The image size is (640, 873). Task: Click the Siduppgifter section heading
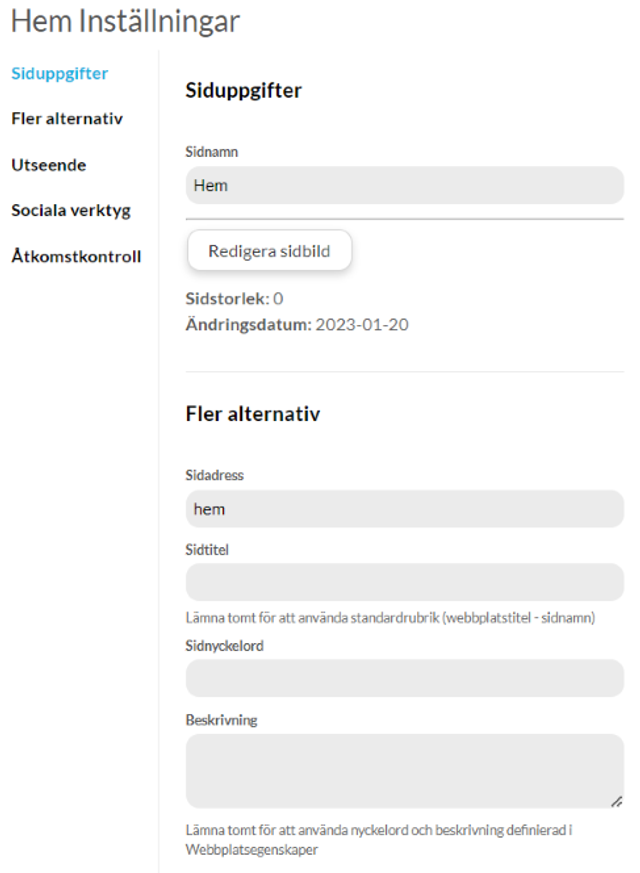coord(243,90)
